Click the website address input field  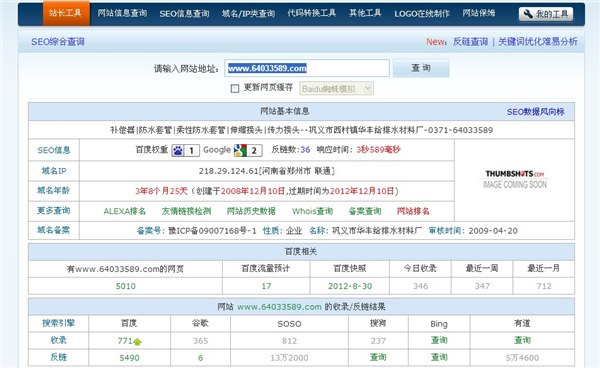coord(307,68)
